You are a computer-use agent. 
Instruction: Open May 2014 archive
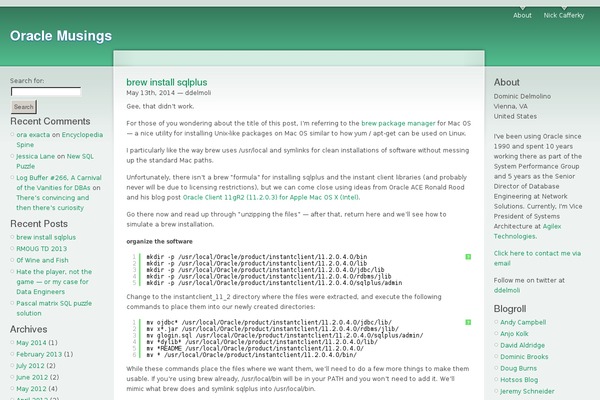tap(31, 343)
